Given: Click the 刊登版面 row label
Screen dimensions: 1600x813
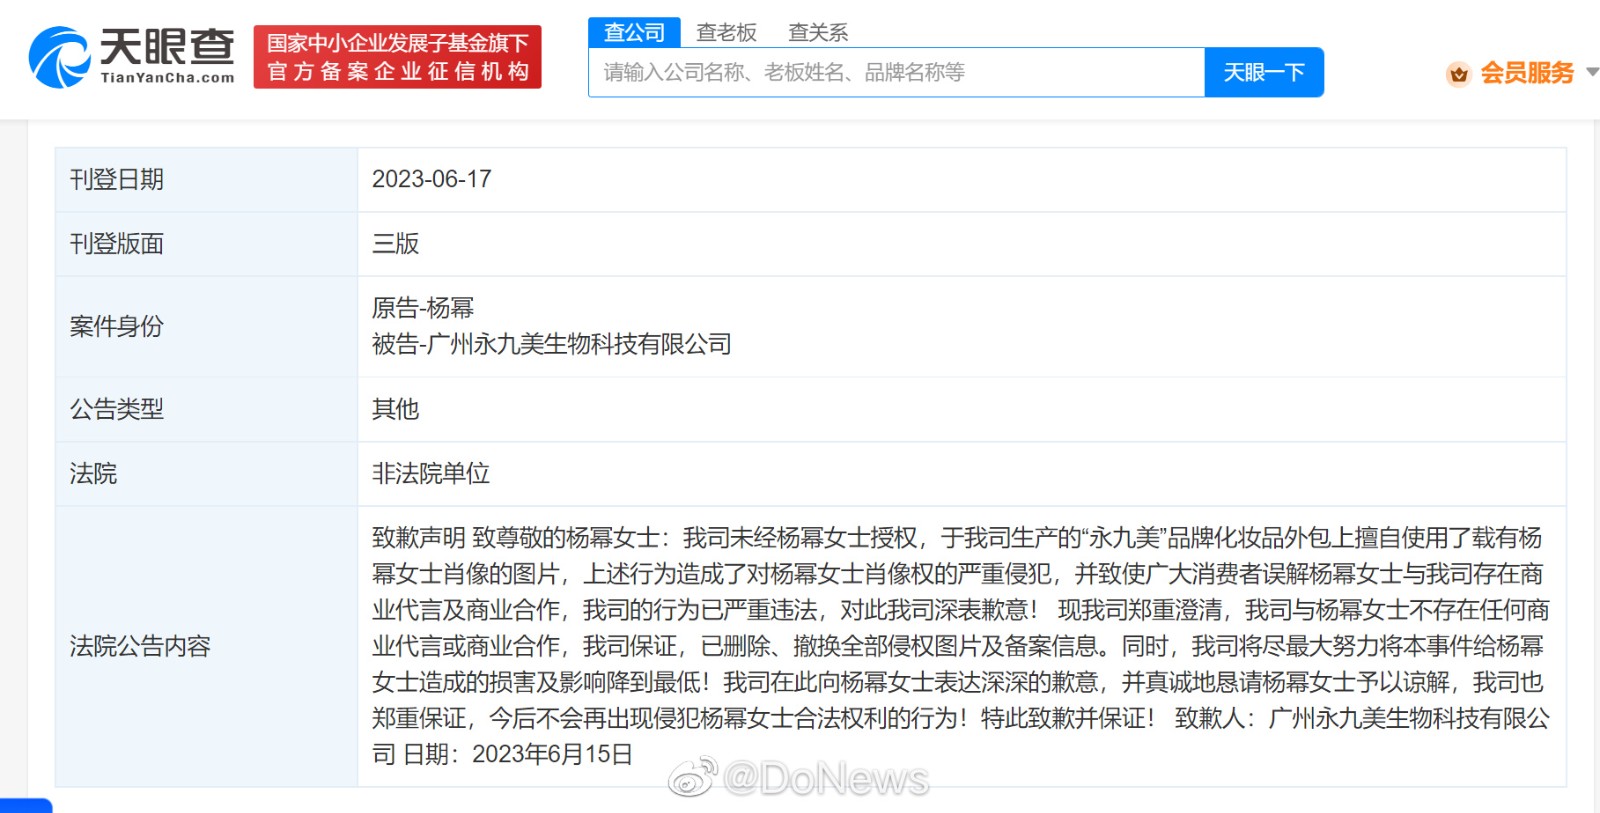Looking at the screenshot, I should click(x=116, y=244).
